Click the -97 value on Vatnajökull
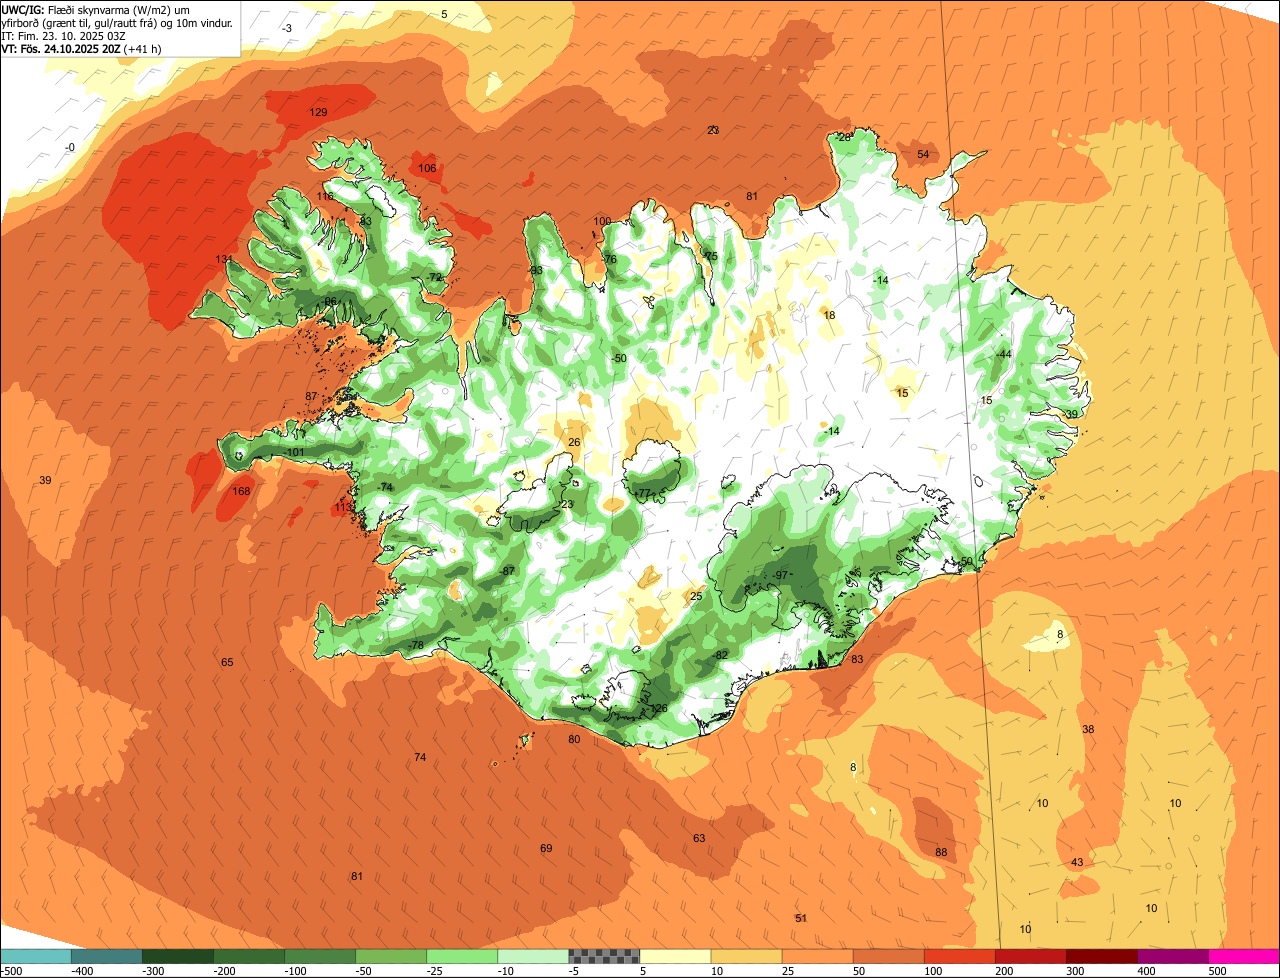Image resolution: width=1280 pixels, height=978 pixels. point(780,575)
